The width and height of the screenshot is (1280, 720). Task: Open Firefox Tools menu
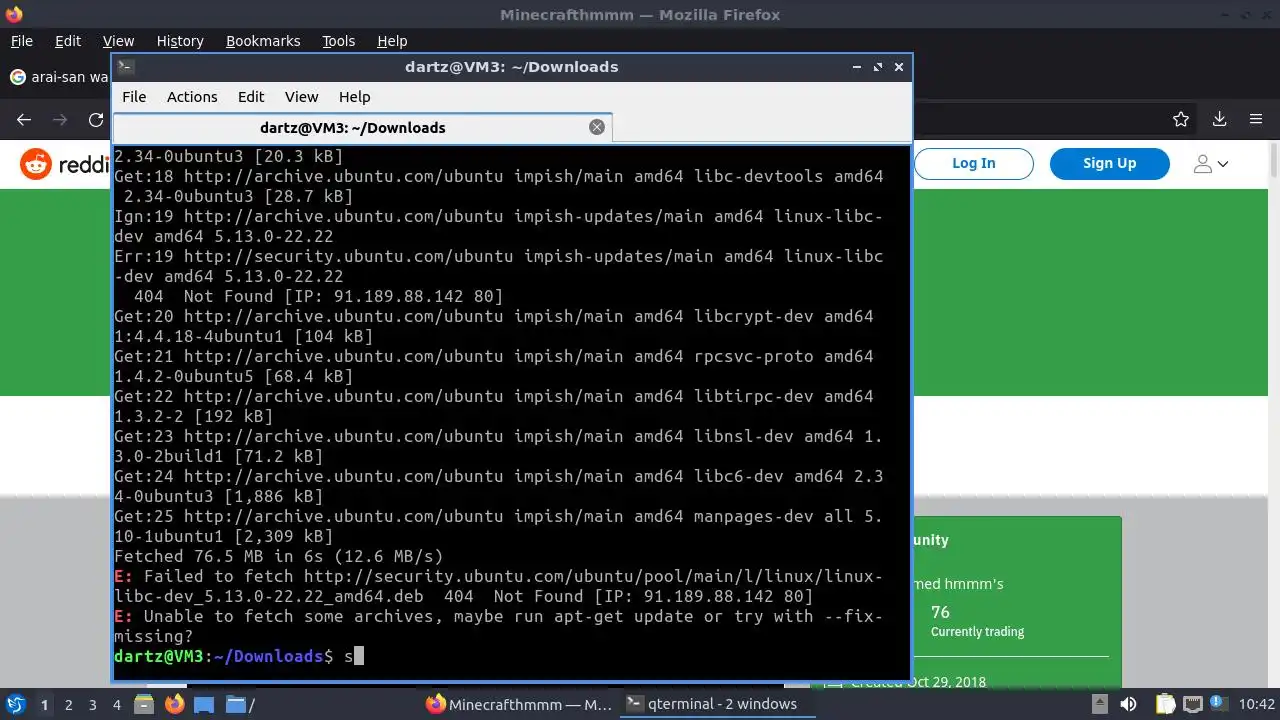[338, 41]
